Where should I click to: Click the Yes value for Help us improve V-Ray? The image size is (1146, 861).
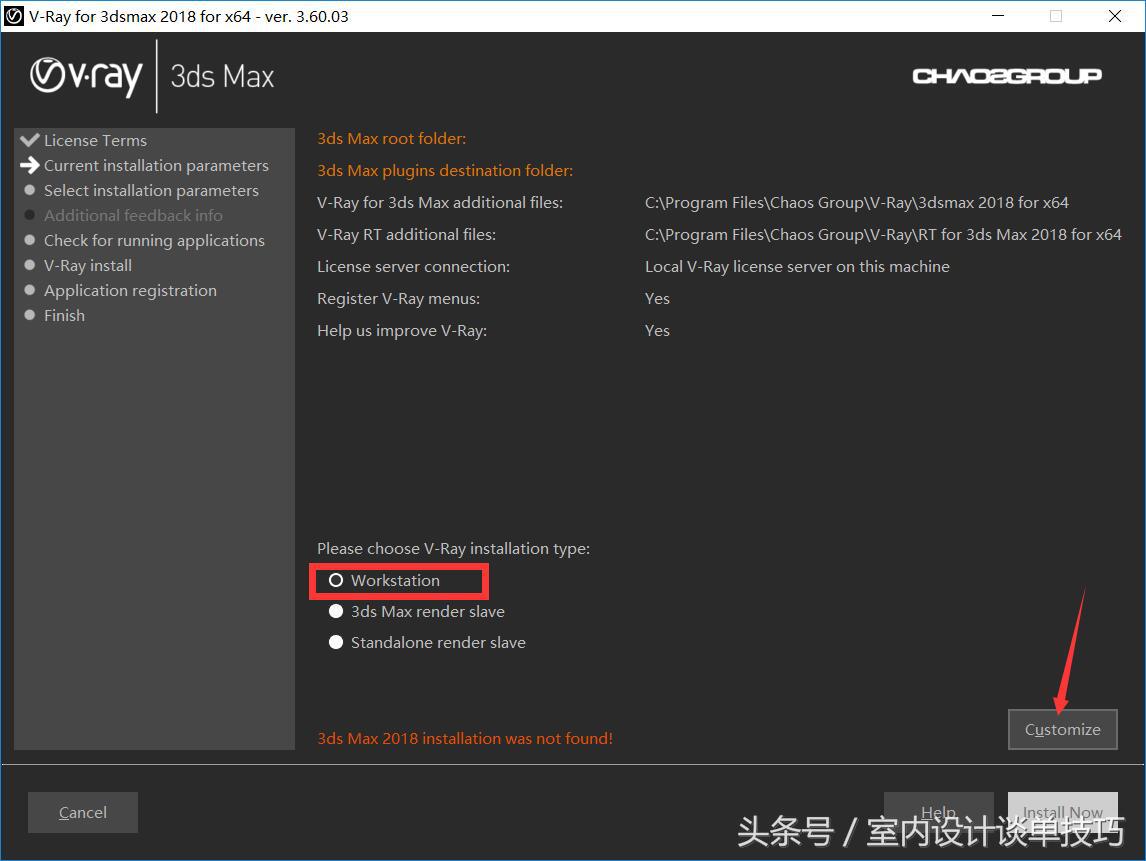coord(657,330)
